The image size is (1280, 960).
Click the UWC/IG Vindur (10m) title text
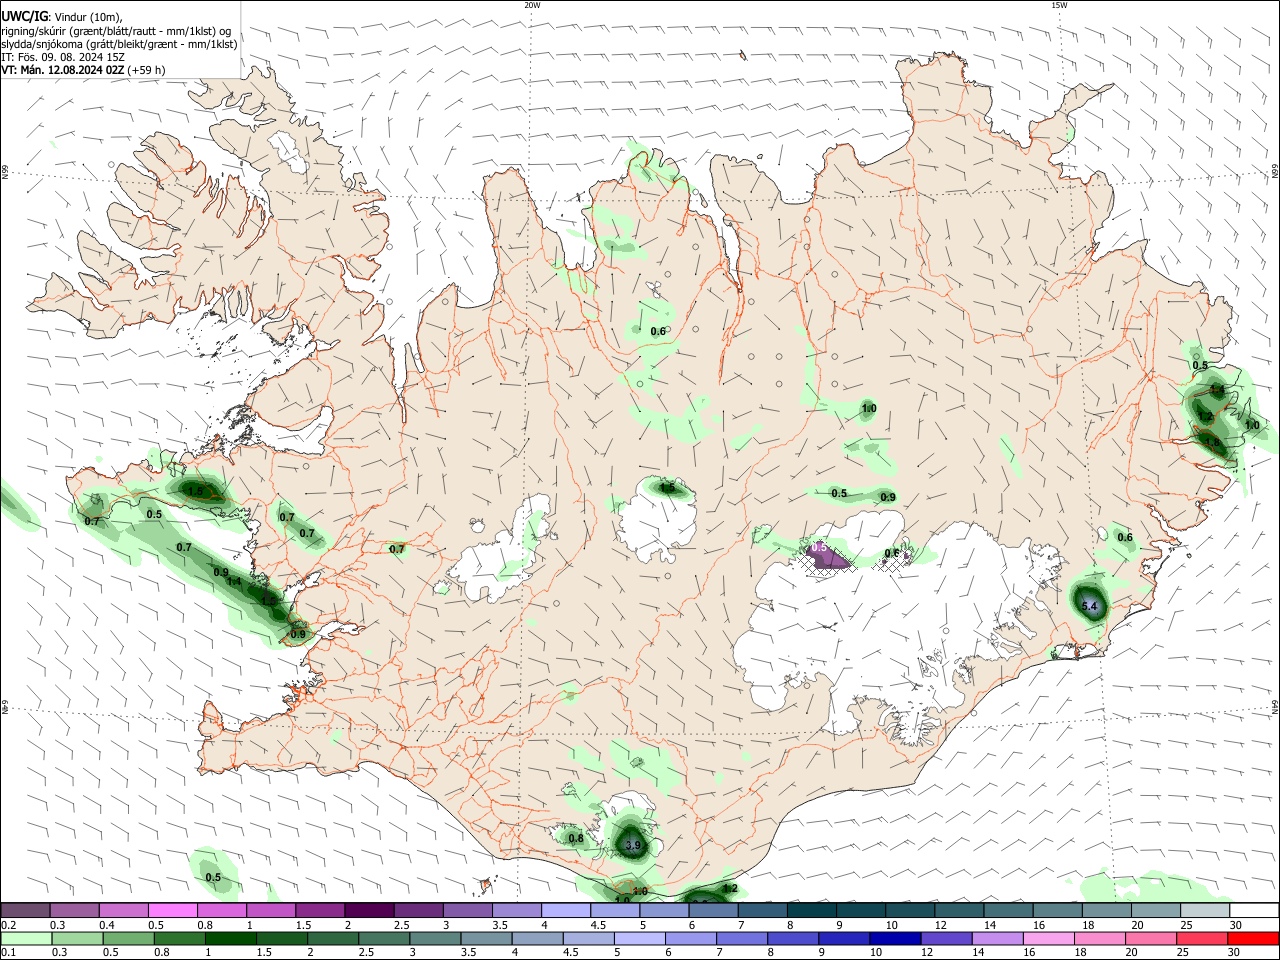[62, 17]
